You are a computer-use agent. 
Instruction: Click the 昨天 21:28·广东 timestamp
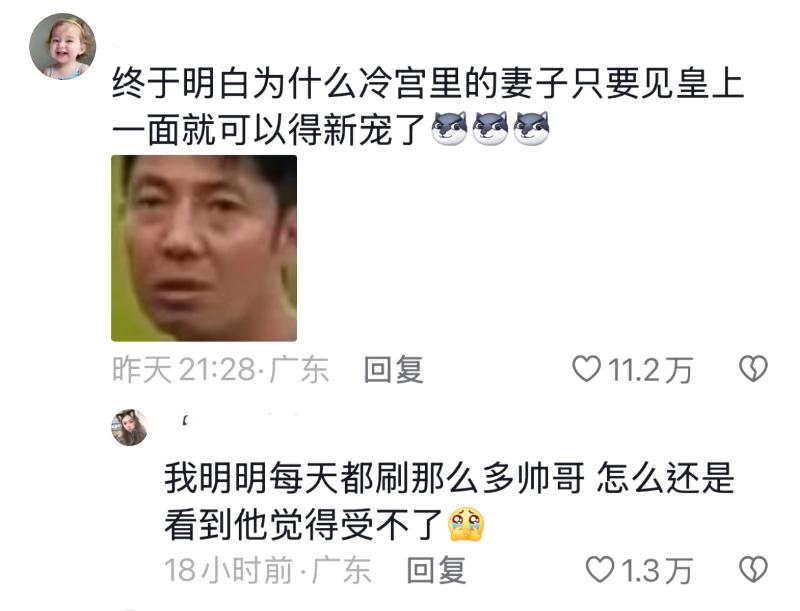[x=220, y=369]
